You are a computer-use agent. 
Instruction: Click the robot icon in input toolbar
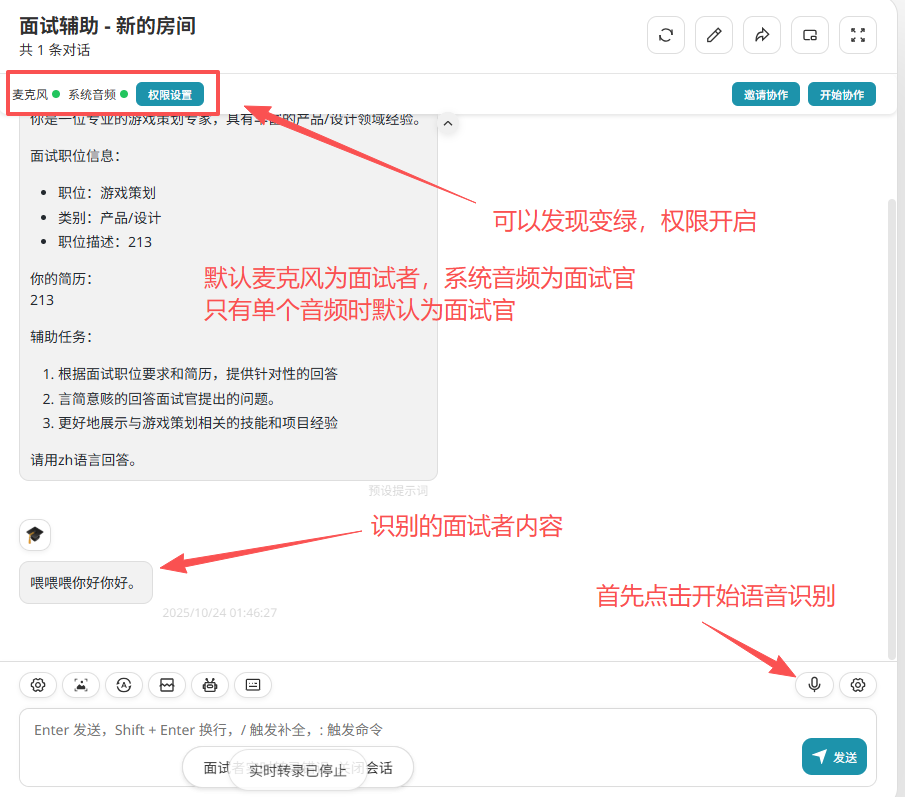210,685
